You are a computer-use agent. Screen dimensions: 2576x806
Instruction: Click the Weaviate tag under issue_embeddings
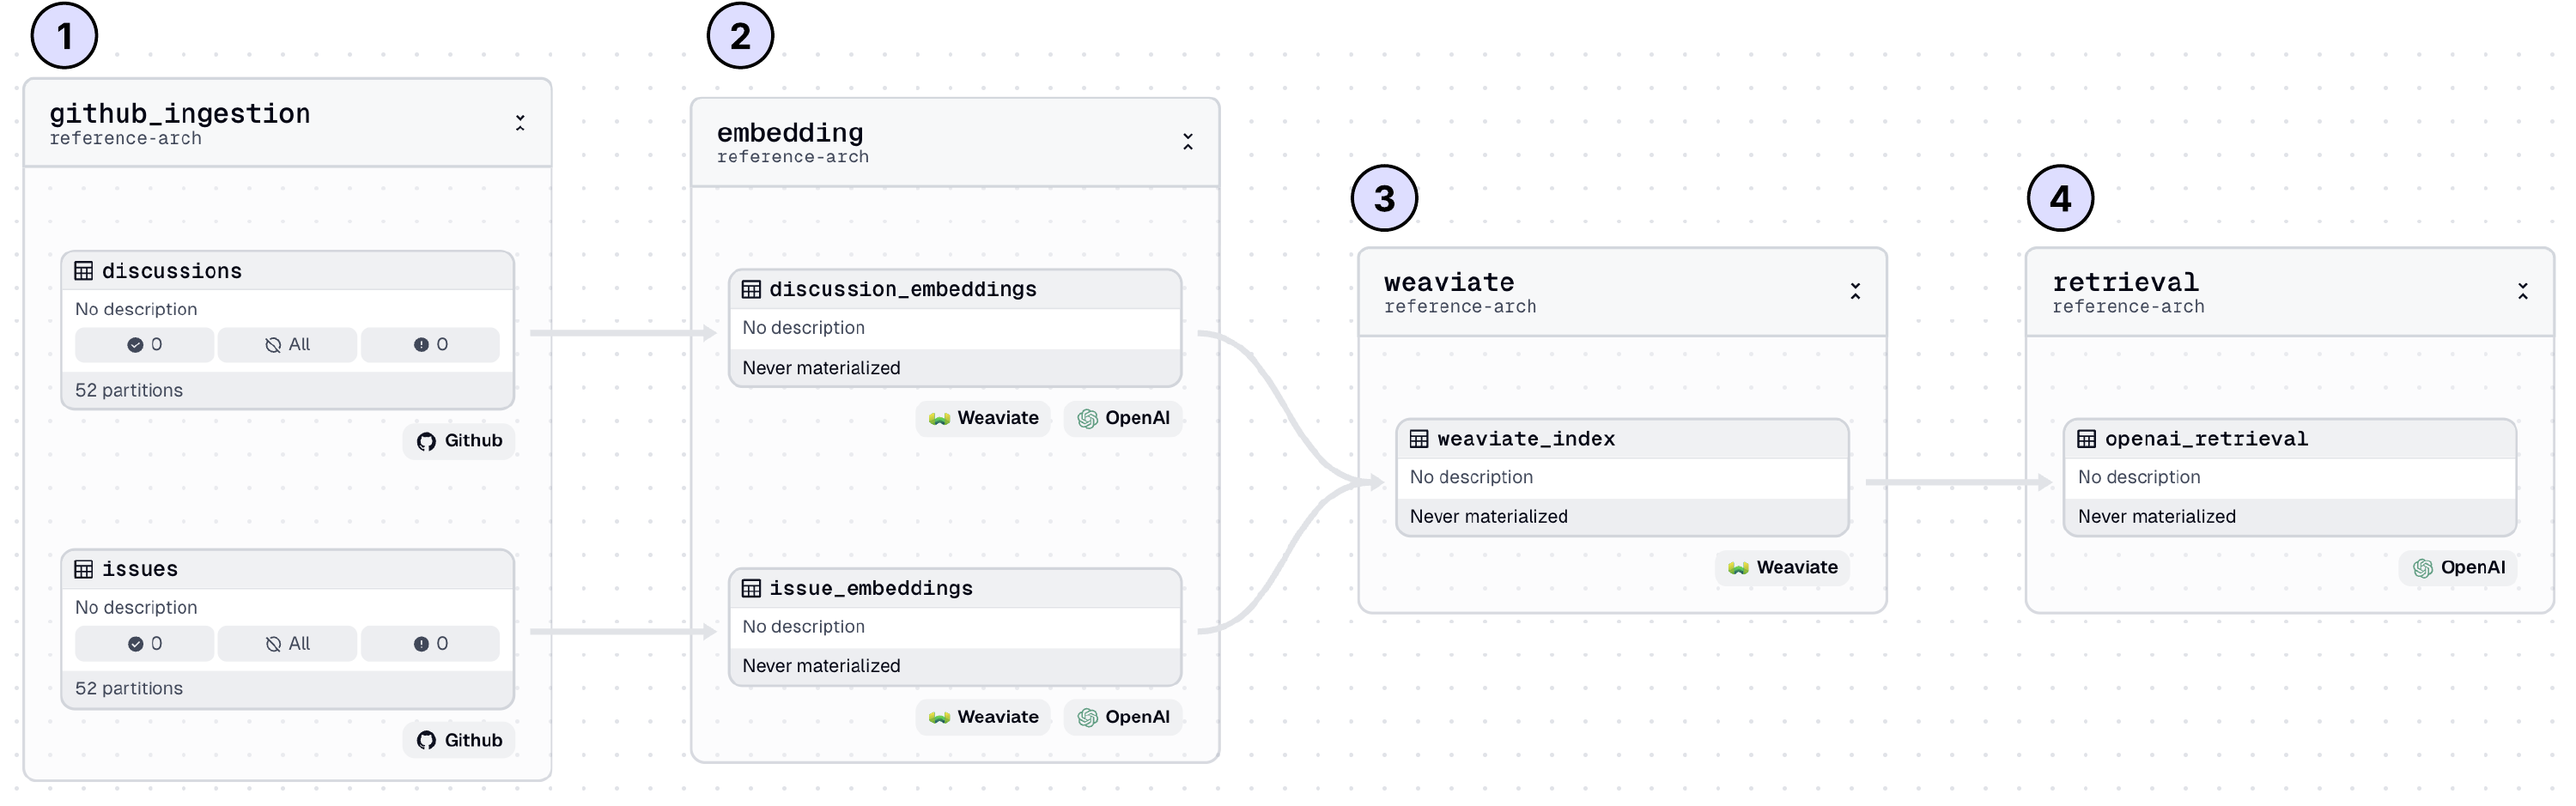(983, 717)
